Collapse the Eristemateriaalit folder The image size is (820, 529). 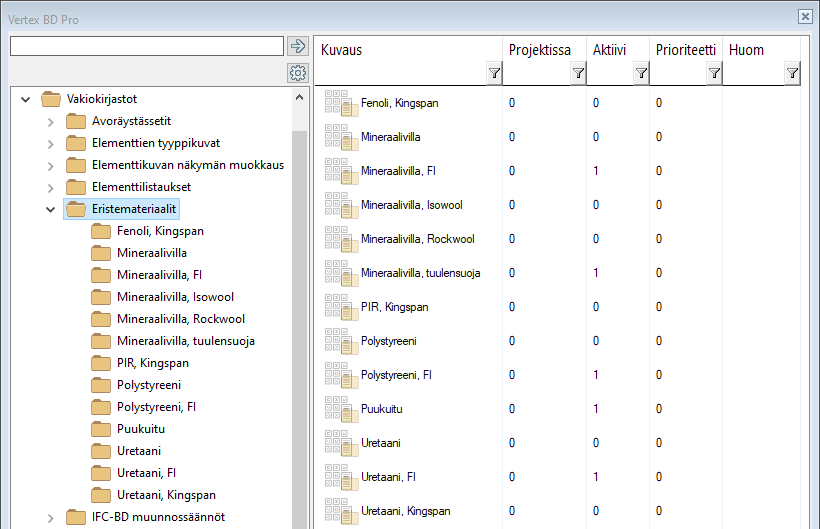click(x=50, y=209)
